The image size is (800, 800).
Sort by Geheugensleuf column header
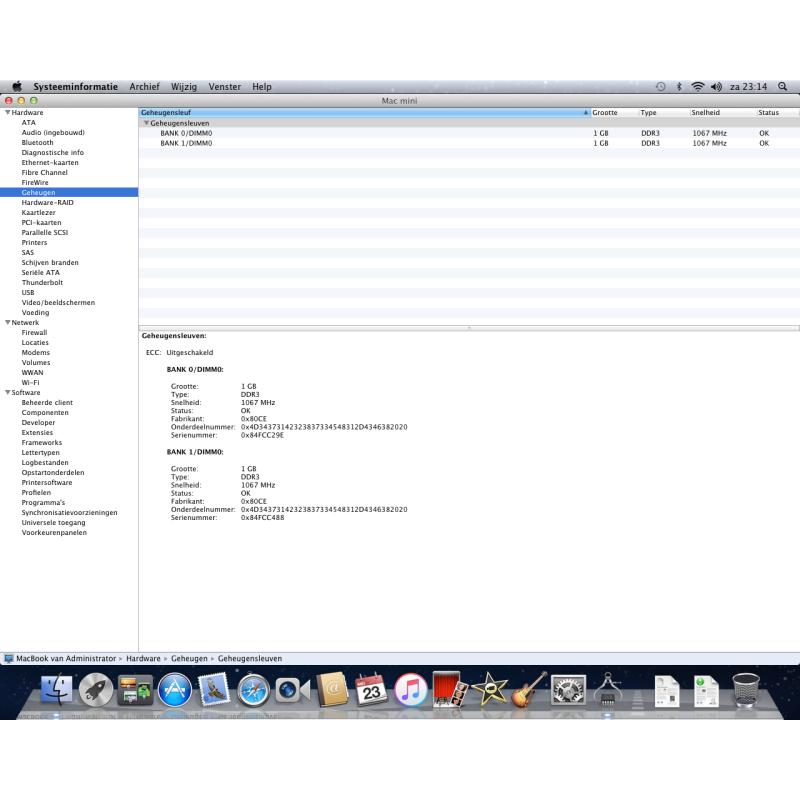[364, 112]
